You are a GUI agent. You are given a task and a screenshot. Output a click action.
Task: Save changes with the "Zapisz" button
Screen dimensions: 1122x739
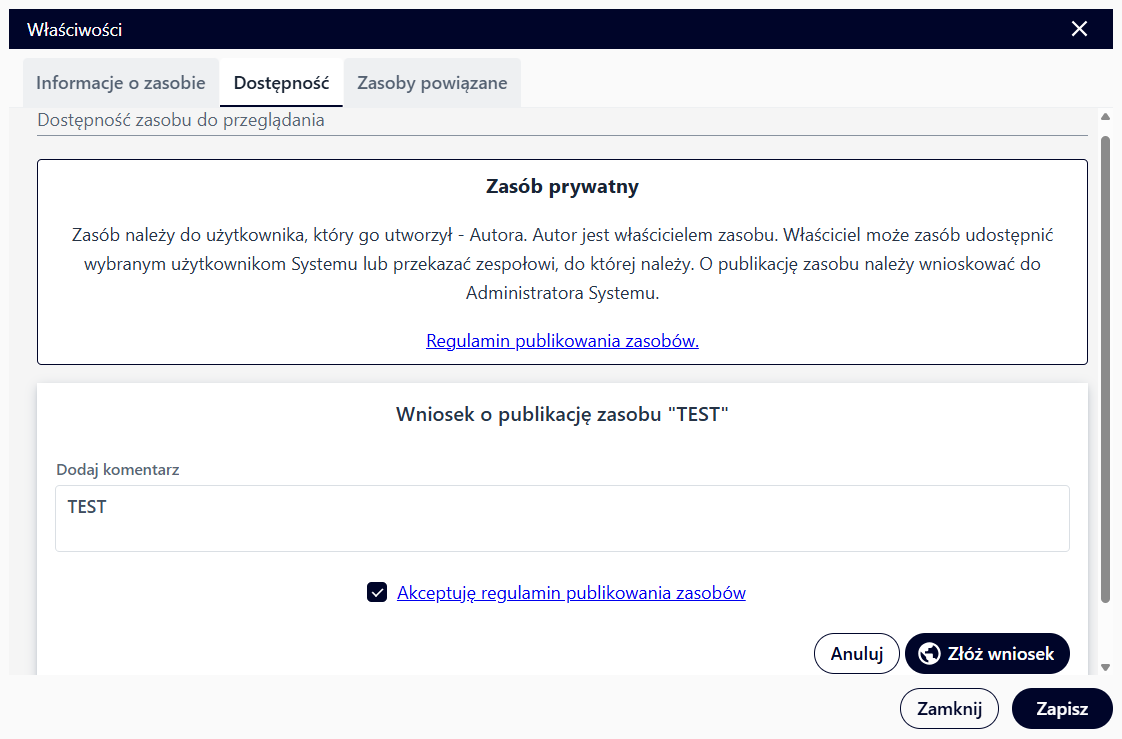tap(1062, 708)
